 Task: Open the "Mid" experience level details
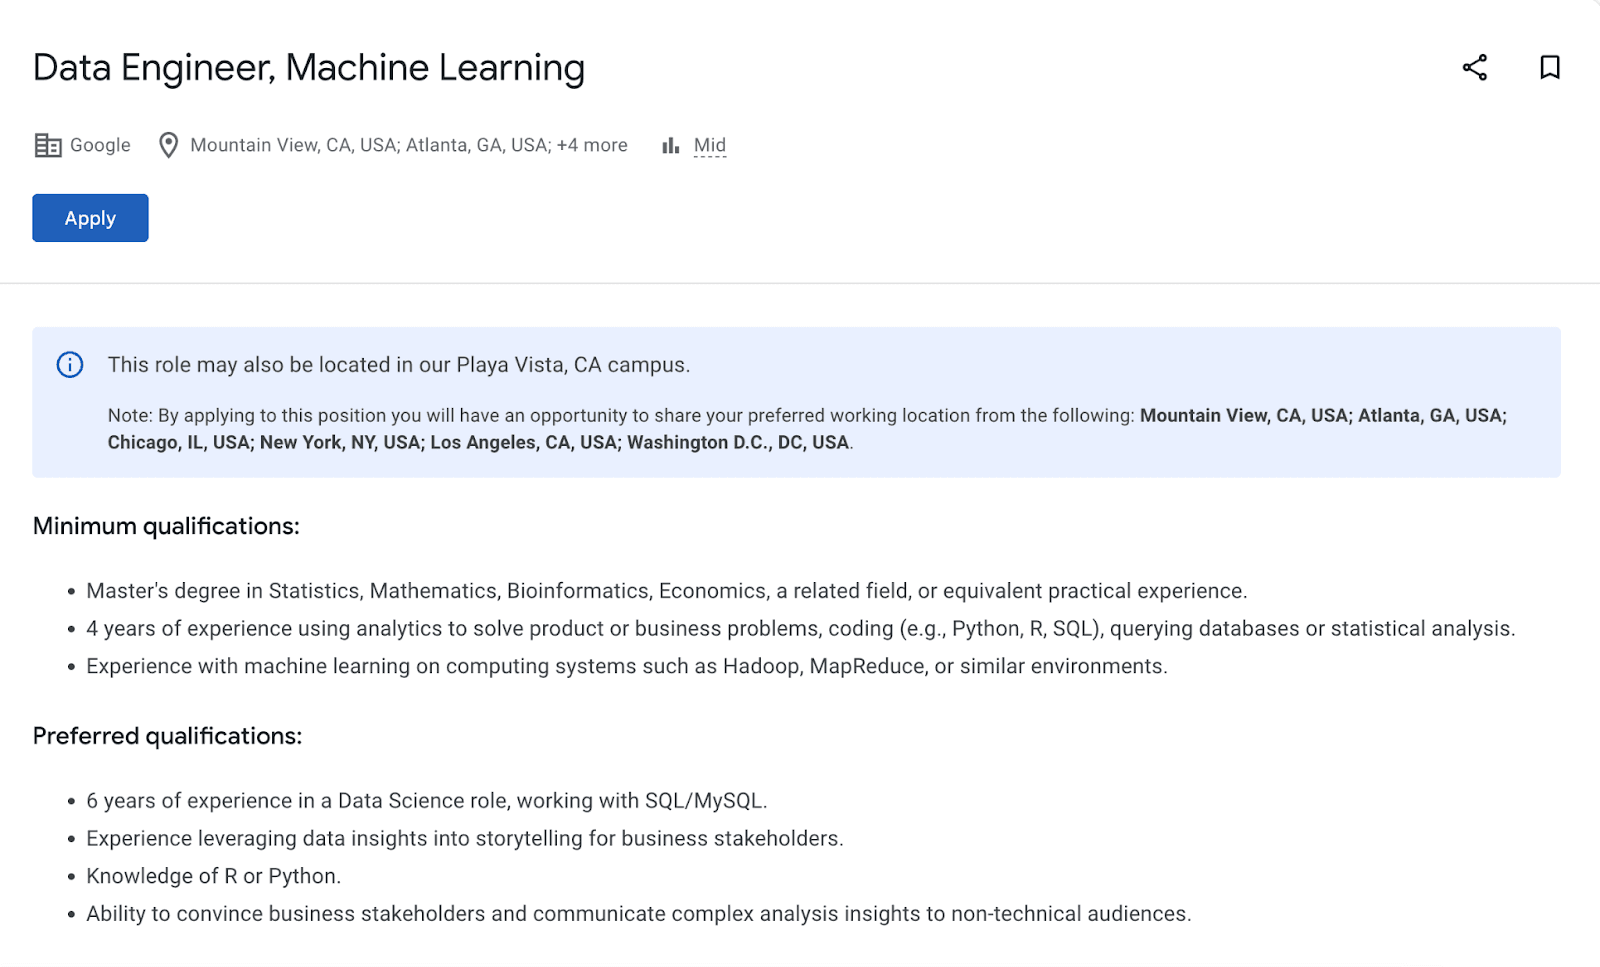tap(708, 145)
